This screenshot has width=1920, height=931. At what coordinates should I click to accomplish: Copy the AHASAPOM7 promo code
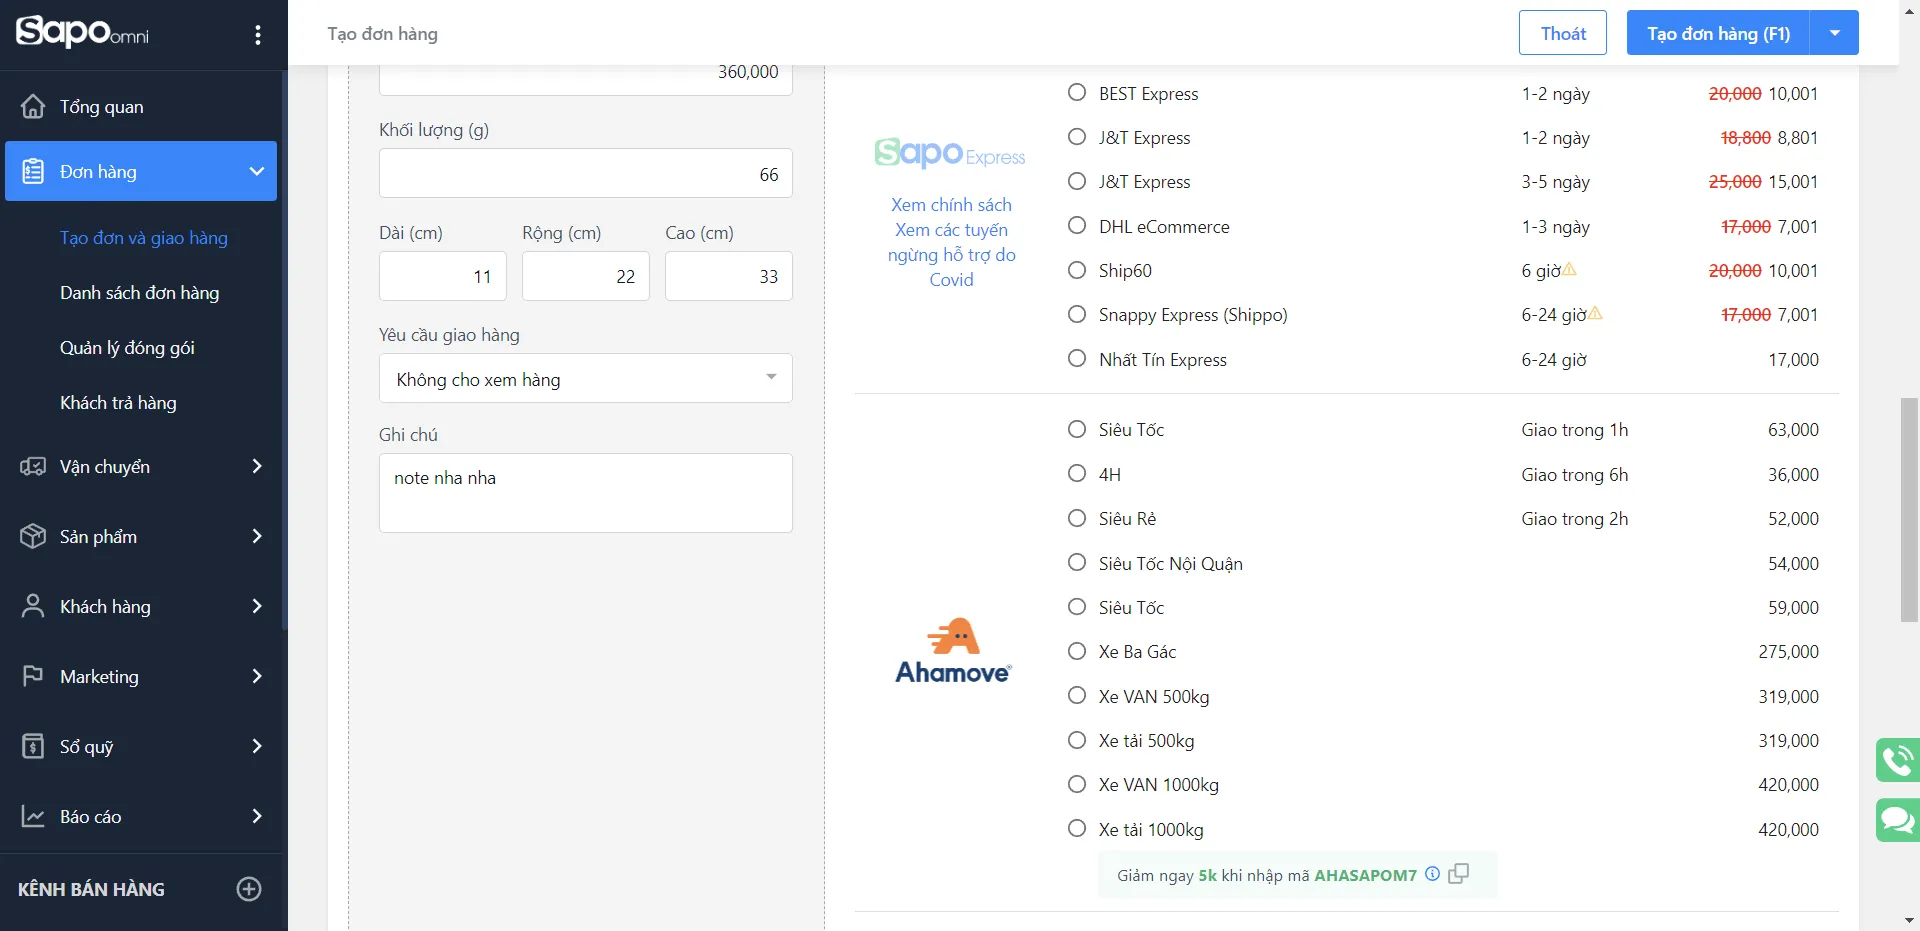[x=1459, y=874]
